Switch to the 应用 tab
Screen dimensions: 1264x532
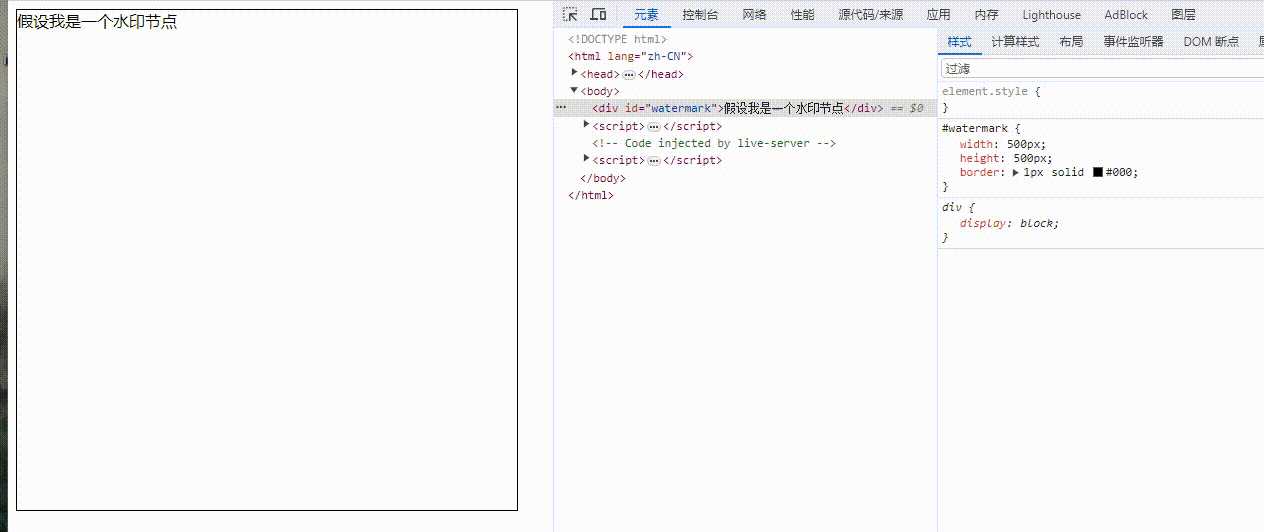[938, 15]
